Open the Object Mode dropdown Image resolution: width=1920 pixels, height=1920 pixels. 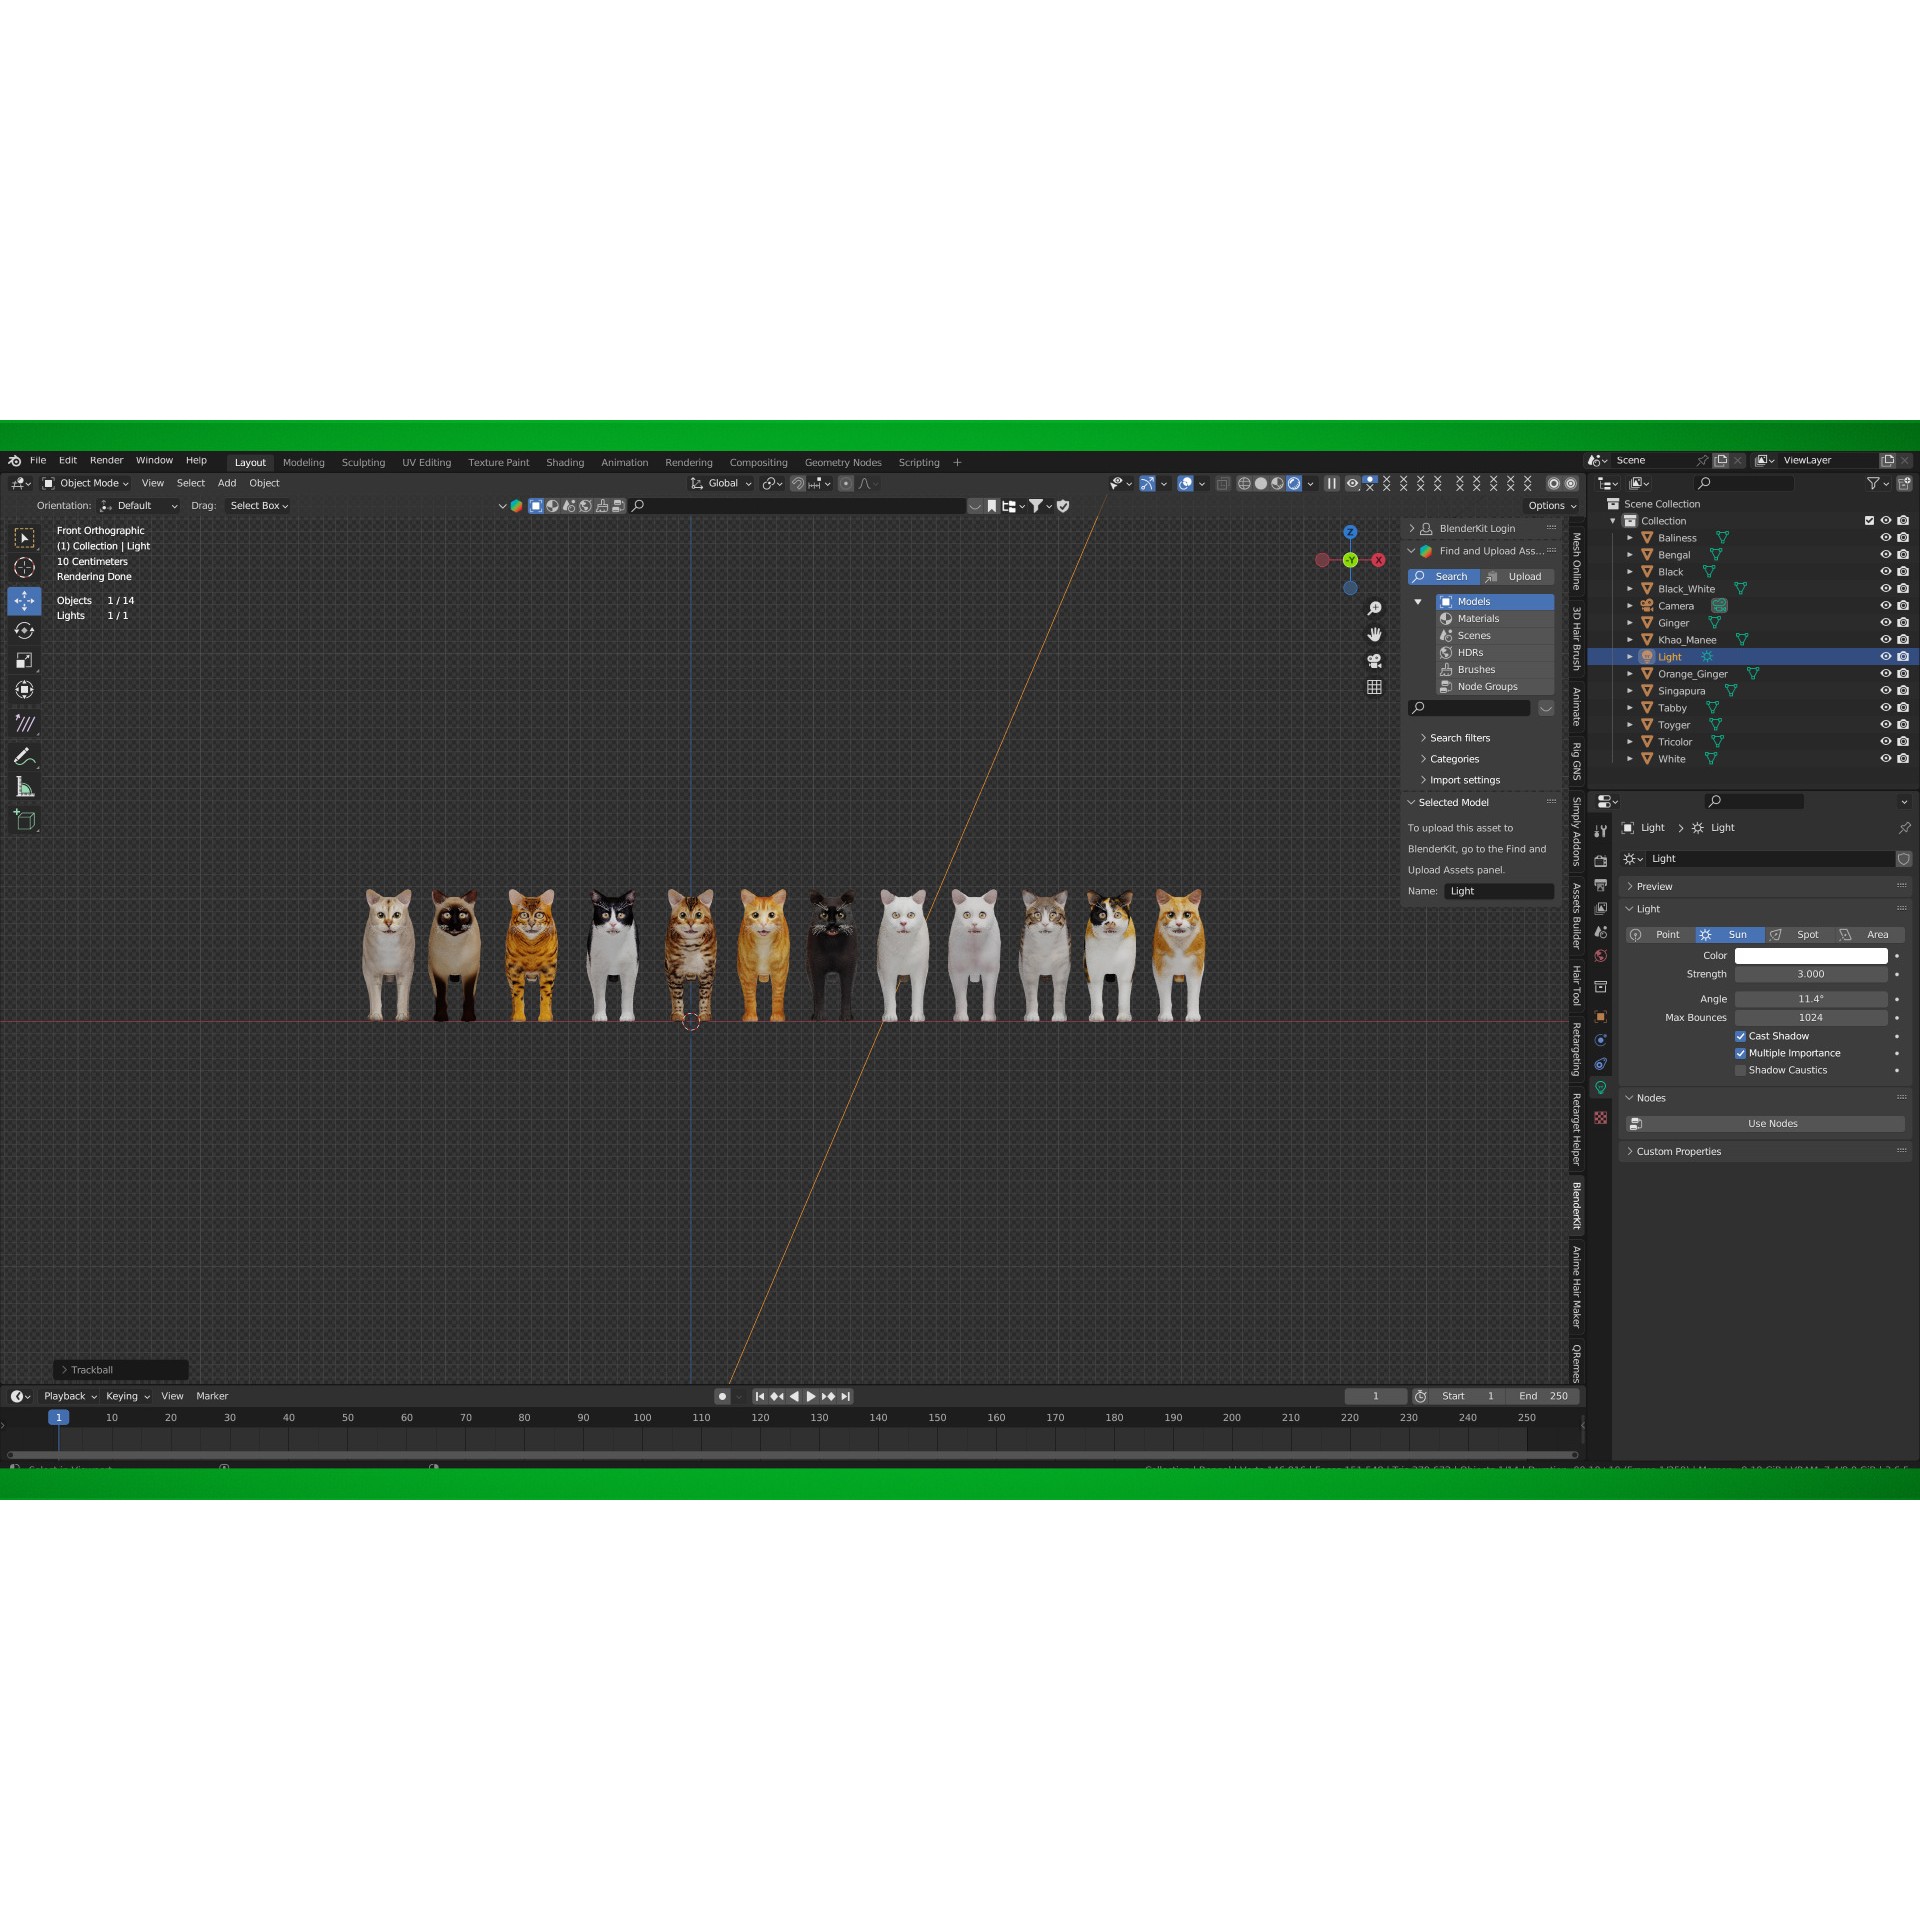(90, 483)
